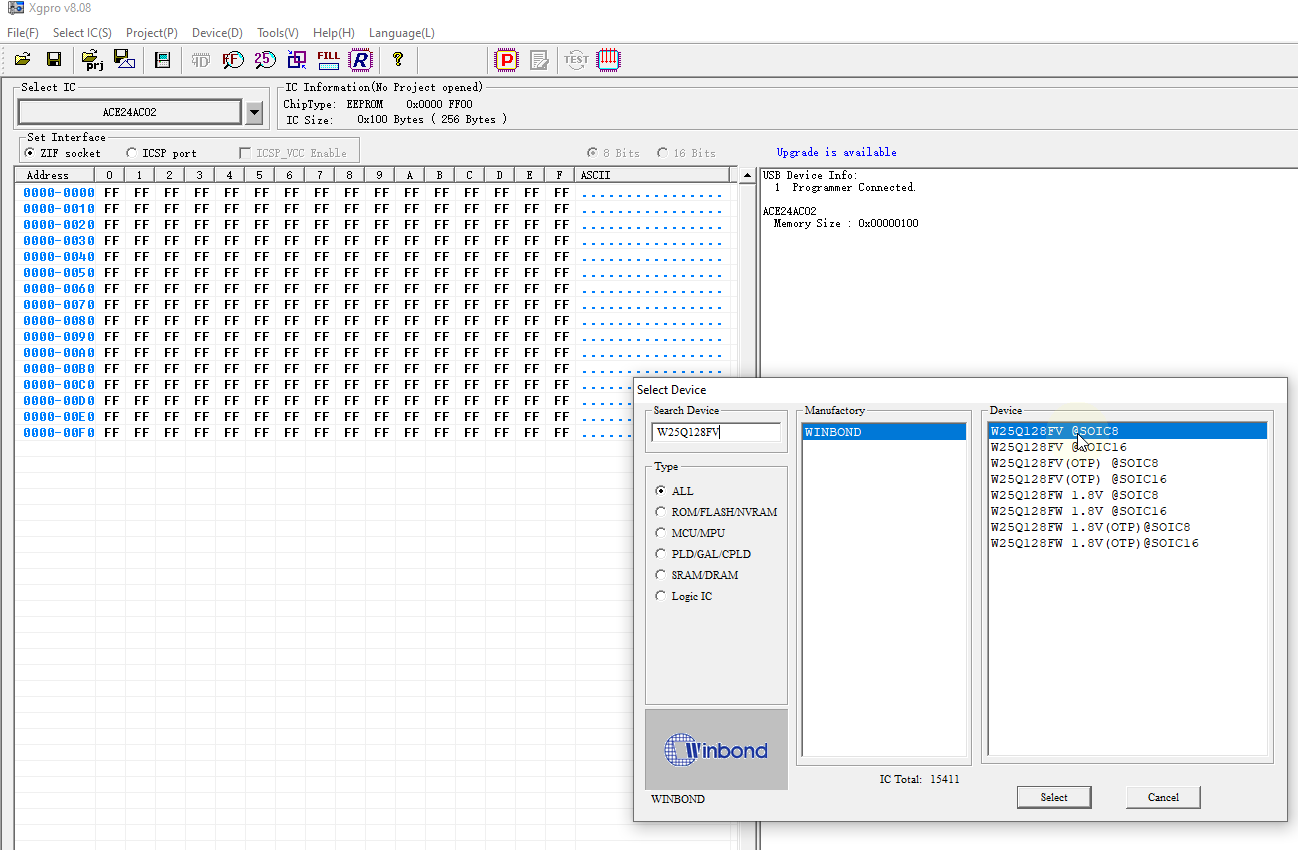This screenshot has height=850, width=1298.
Task: Choose MCU/MPU type filter
Action: pyautogui.click(x=660, y=533)
